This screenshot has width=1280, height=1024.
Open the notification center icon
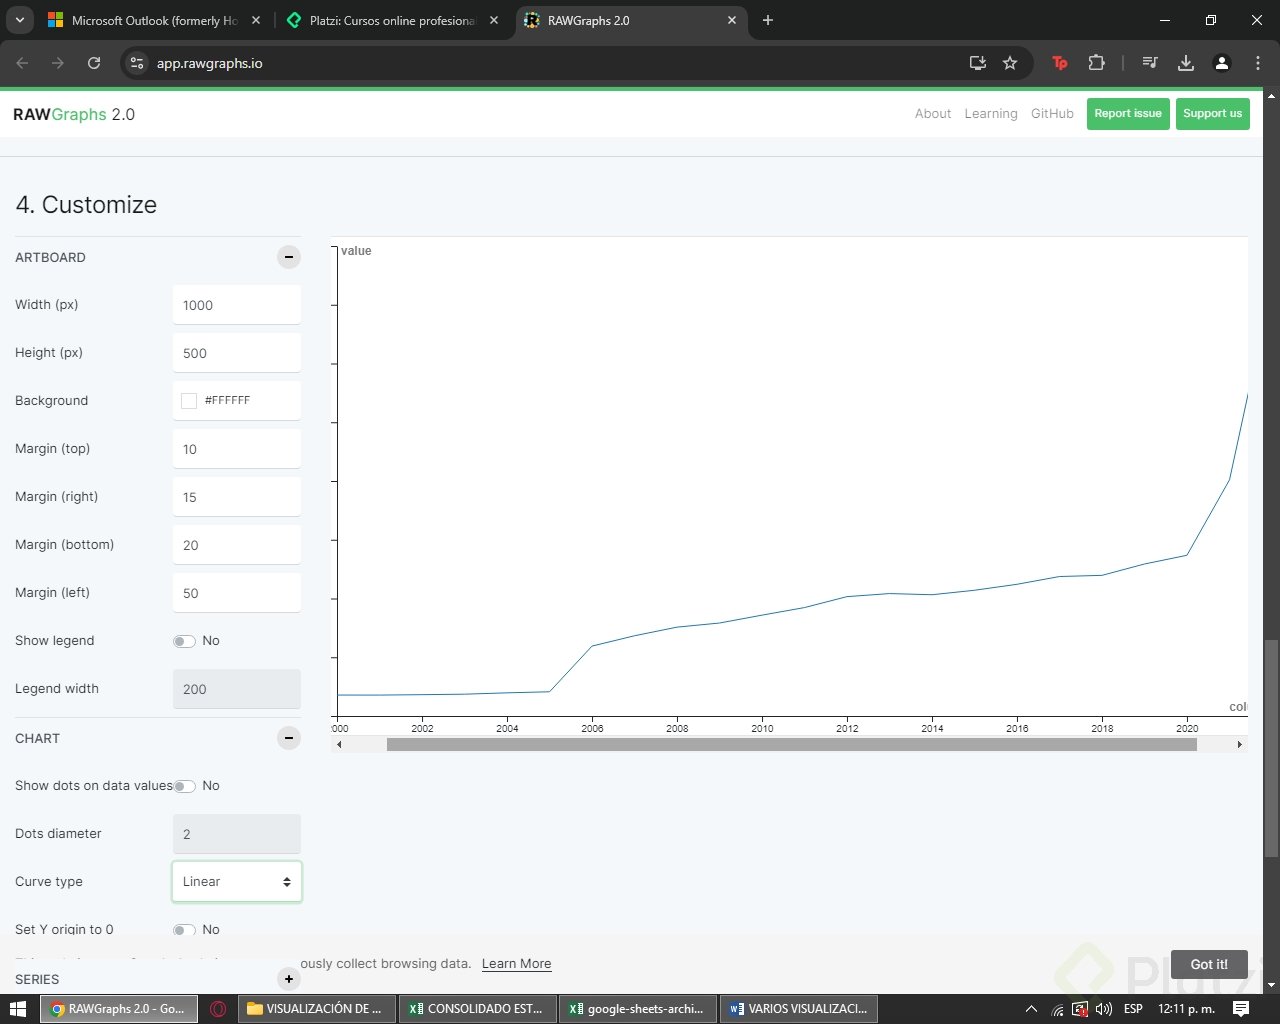(1241, 1009)
